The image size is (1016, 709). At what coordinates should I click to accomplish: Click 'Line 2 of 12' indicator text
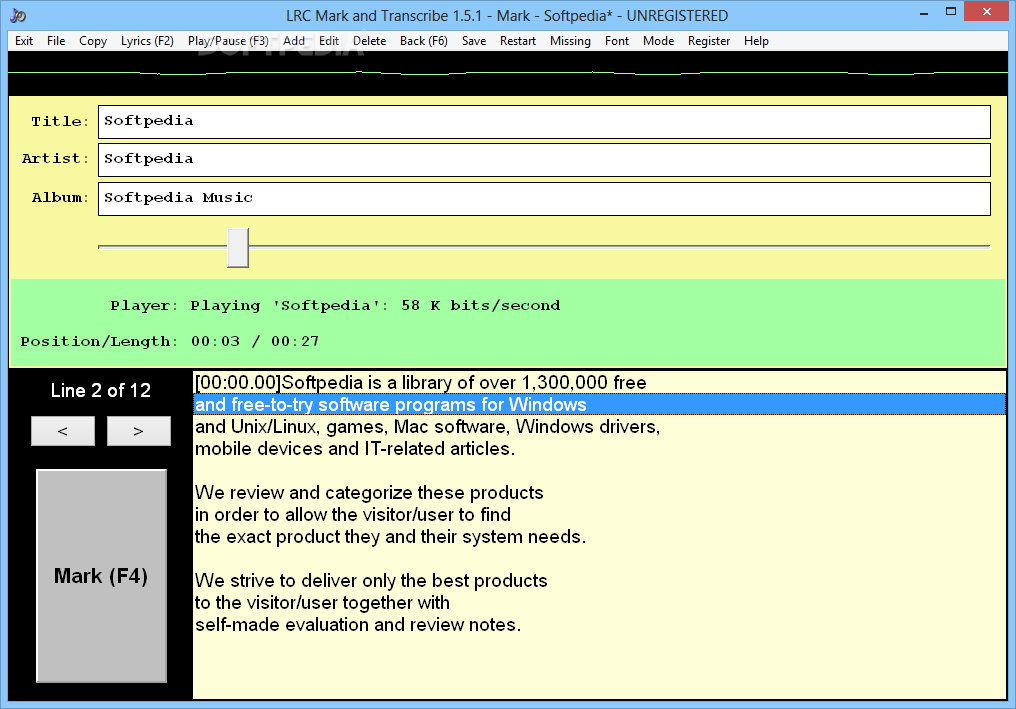(x=101, y=390)
